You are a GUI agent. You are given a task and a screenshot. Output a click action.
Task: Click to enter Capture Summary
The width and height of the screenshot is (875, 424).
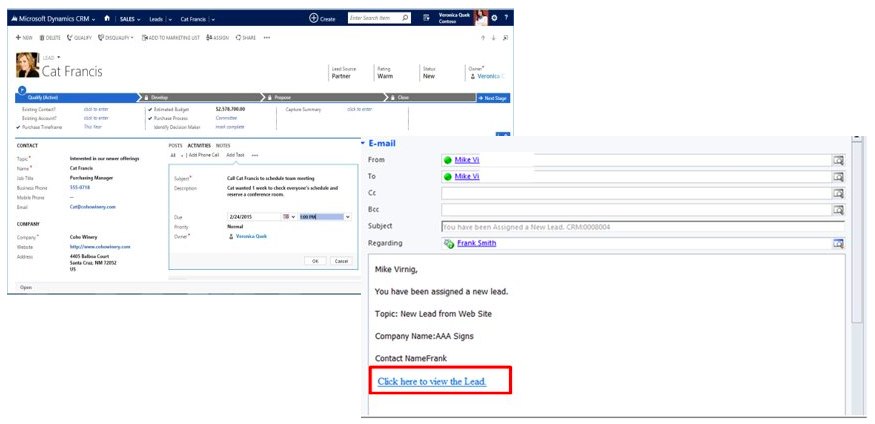(359, 109)
